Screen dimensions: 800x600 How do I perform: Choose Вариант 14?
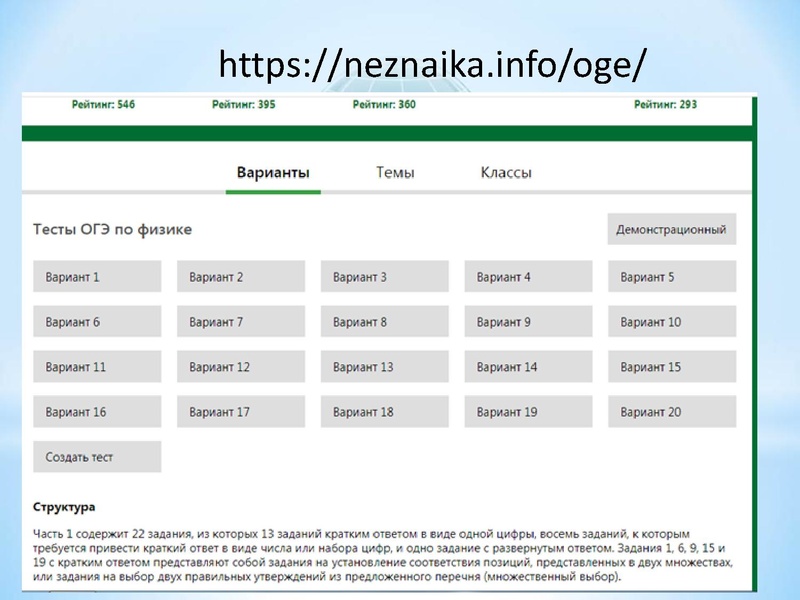click(528, 367)
